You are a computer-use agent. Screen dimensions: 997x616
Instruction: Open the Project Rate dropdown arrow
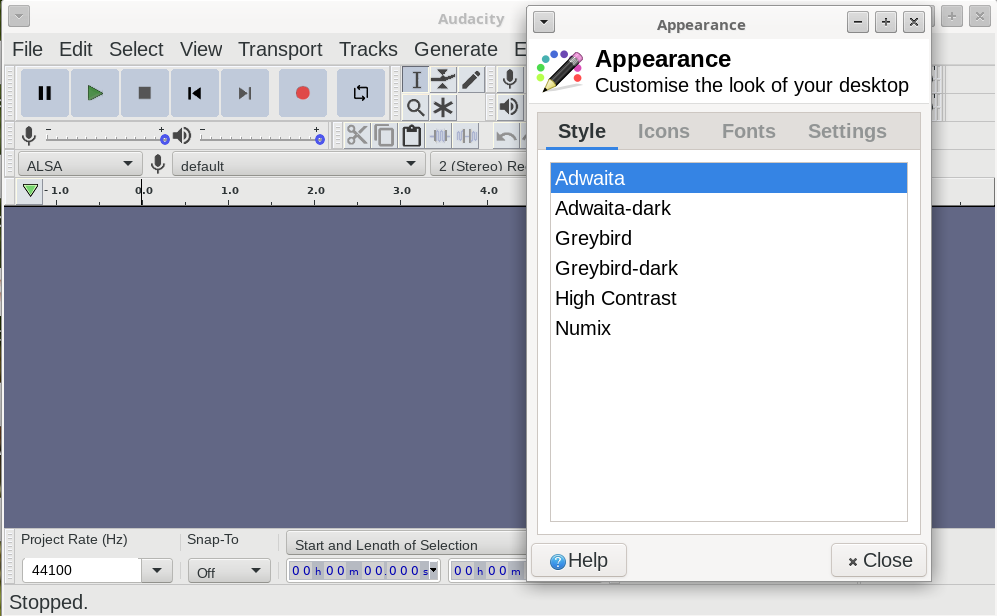coord(156,570)
